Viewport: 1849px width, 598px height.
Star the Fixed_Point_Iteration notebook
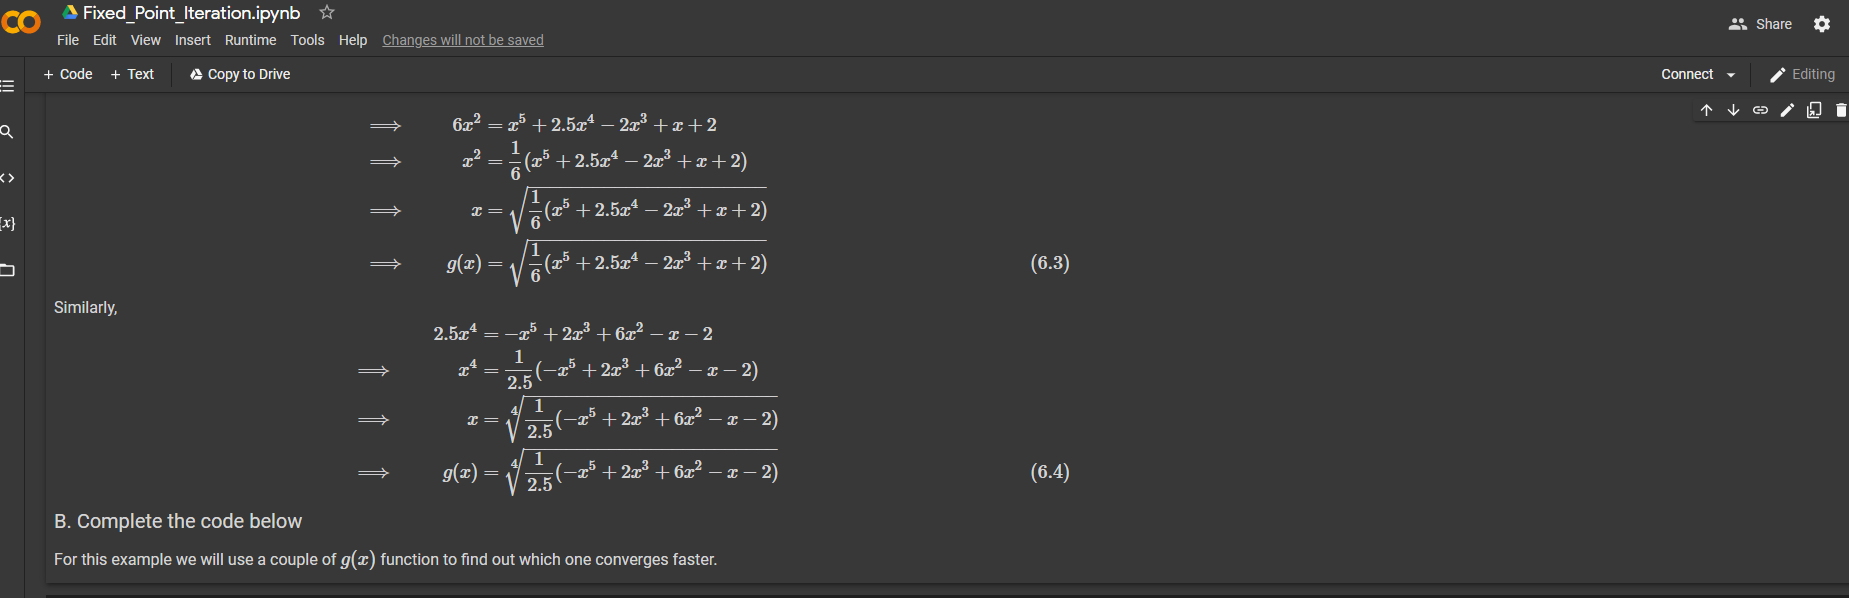pyautogui.click(x=326, y=12)
